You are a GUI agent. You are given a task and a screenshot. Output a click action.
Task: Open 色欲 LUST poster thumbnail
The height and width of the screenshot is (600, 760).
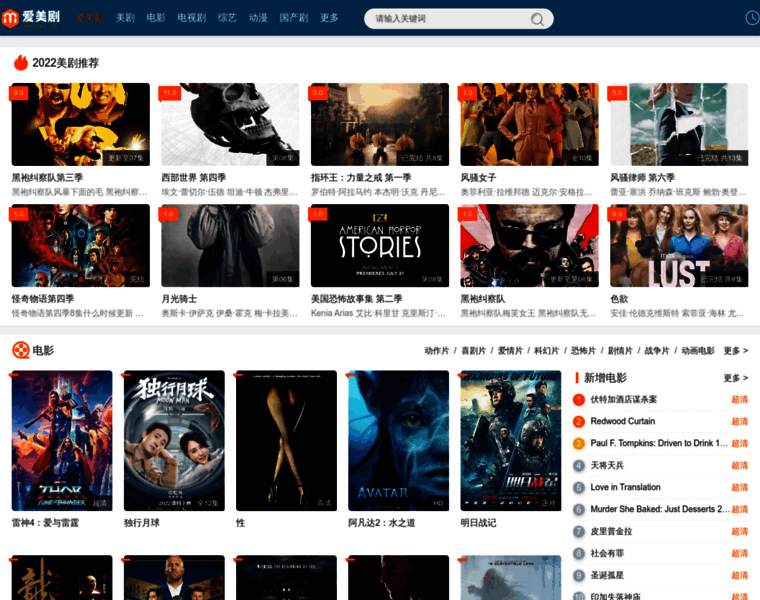tap(679, 246)
